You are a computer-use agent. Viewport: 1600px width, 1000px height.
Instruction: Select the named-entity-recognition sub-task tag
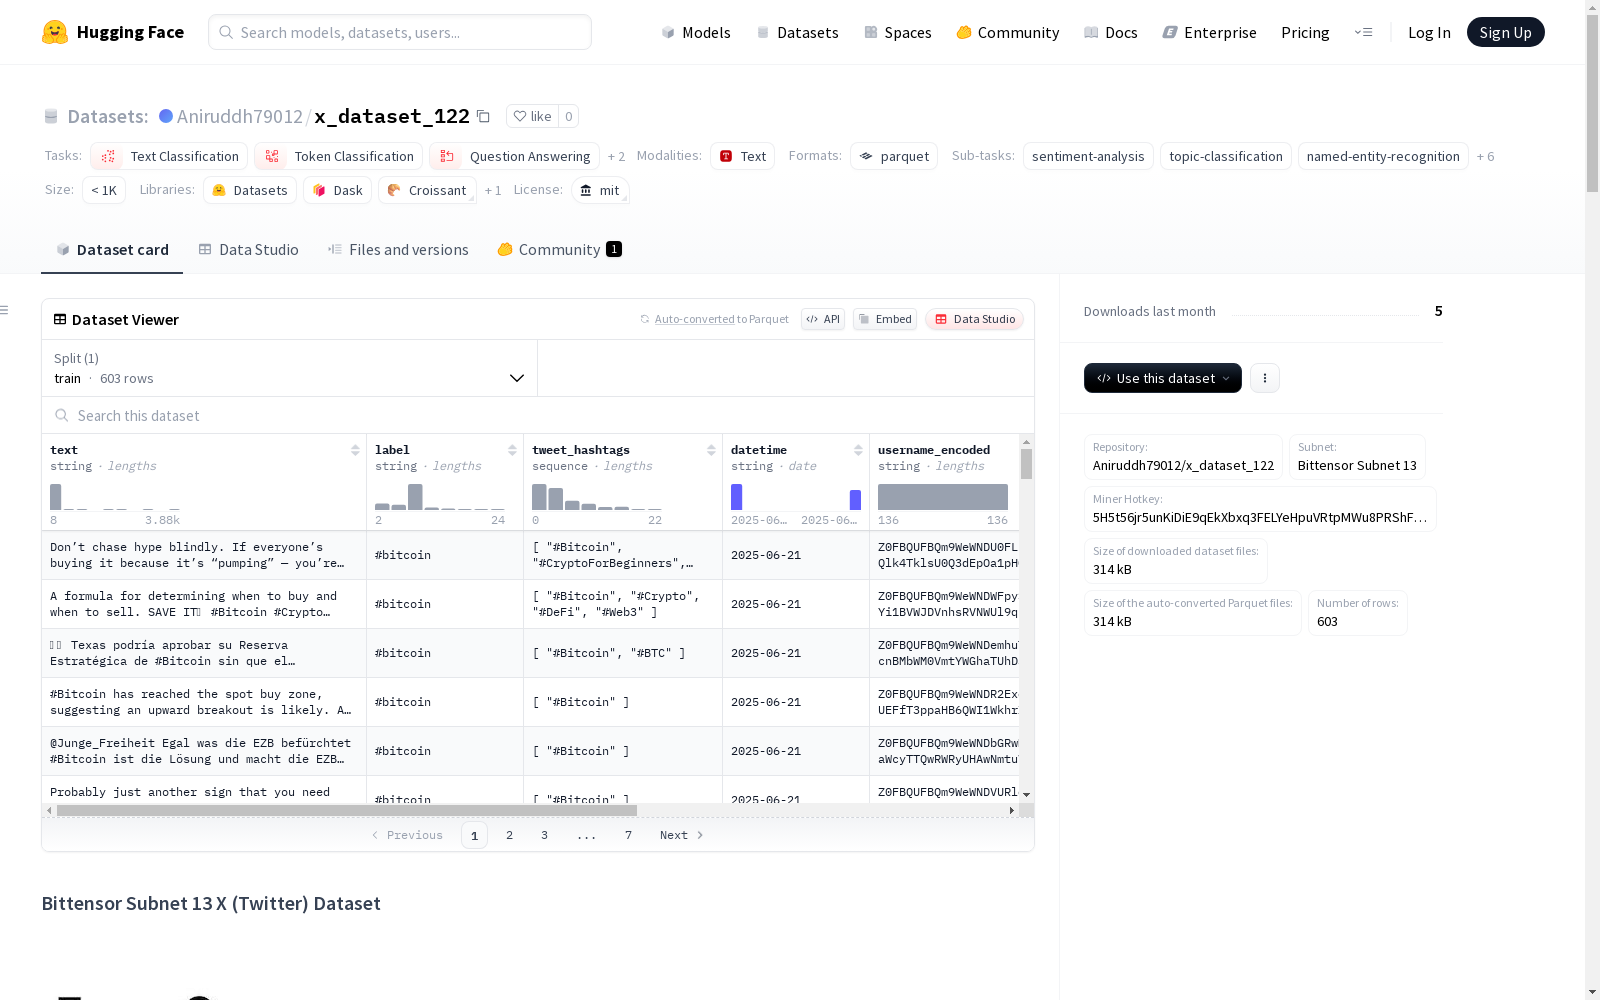click(1383, 156)
